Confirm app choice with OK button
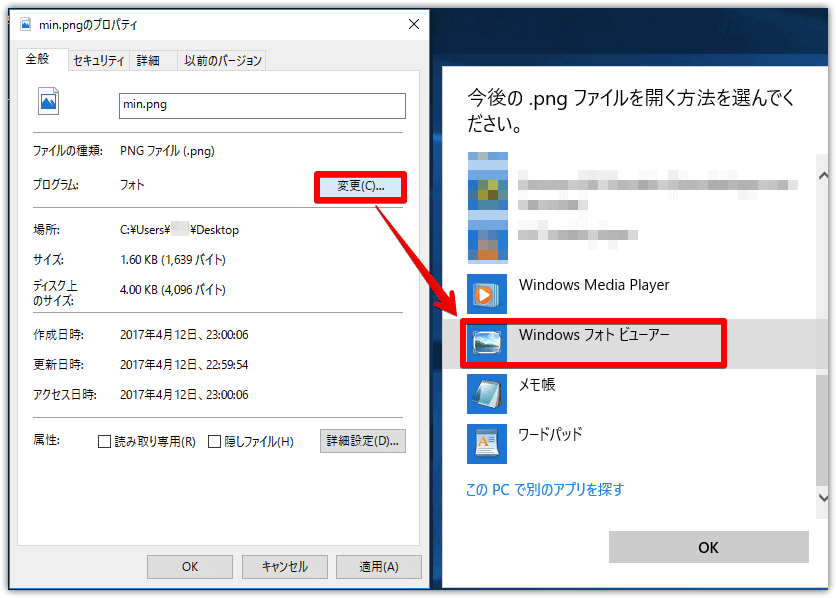The height and width of the screenshot is (598, 836). [x=708, y=547]
